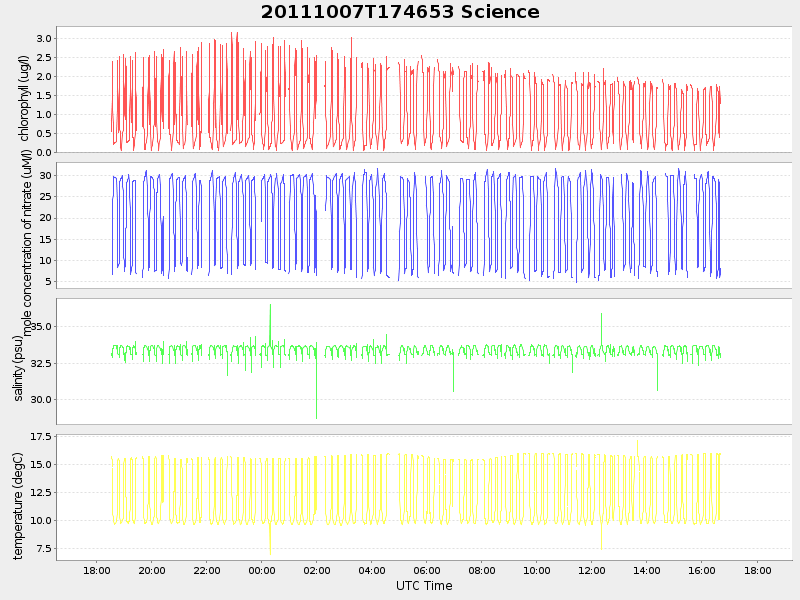Click the 30 tick on nitrate axis
This screenshot has height=600, width=800.
46,176
